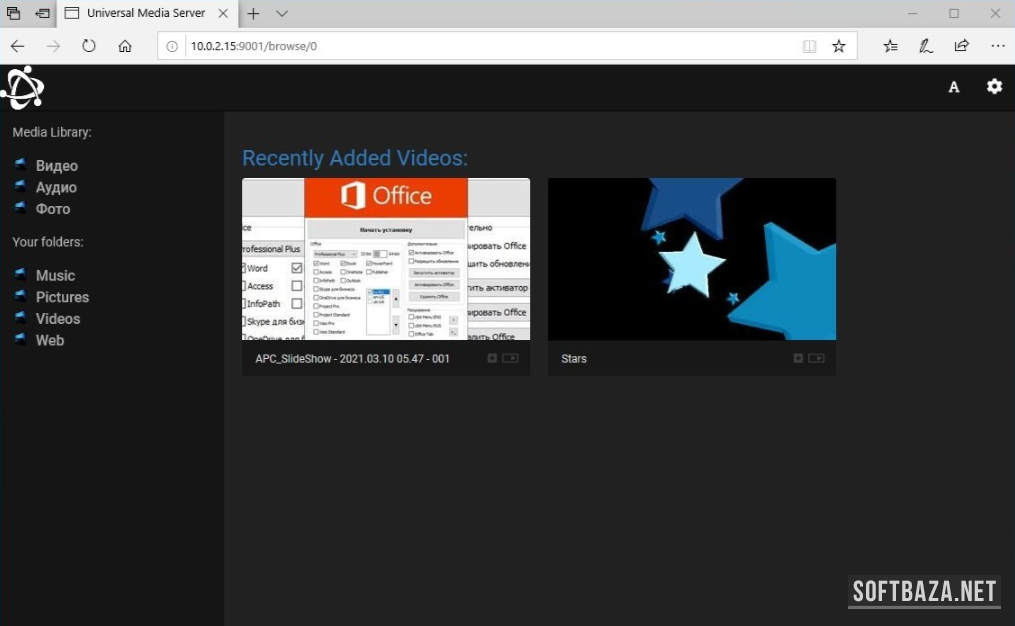Browse the Music folder
The image size is (1015, 626).
55,275
